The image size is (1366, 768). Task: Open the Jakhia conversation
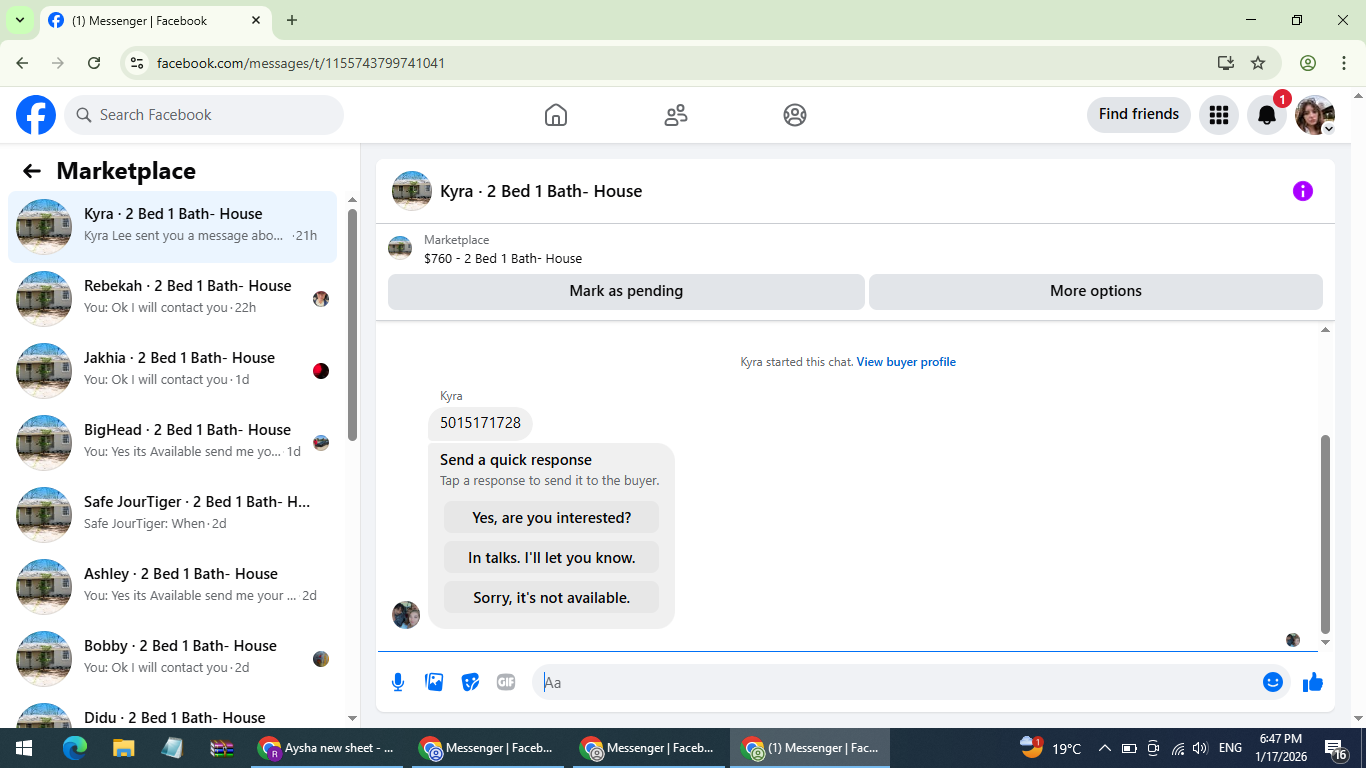(172, 370)
